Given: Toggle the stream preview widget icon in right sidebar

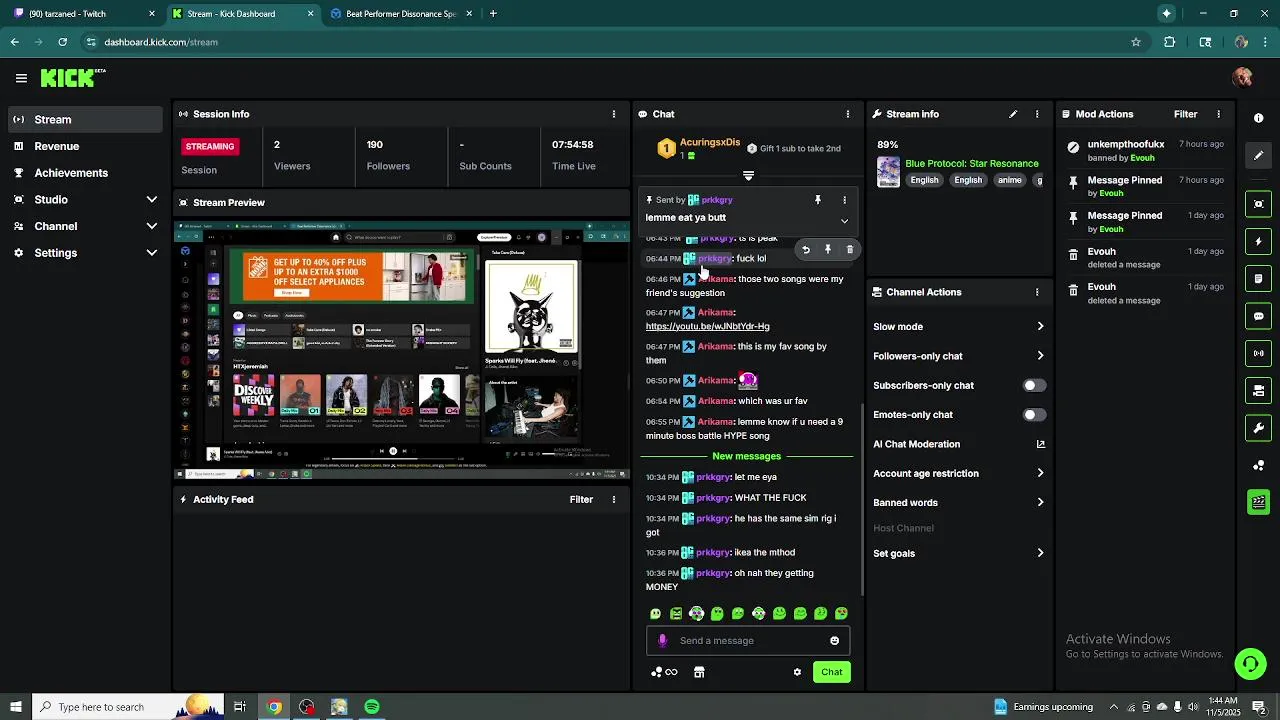Looking at the screenshot, I should (1258, 204).
